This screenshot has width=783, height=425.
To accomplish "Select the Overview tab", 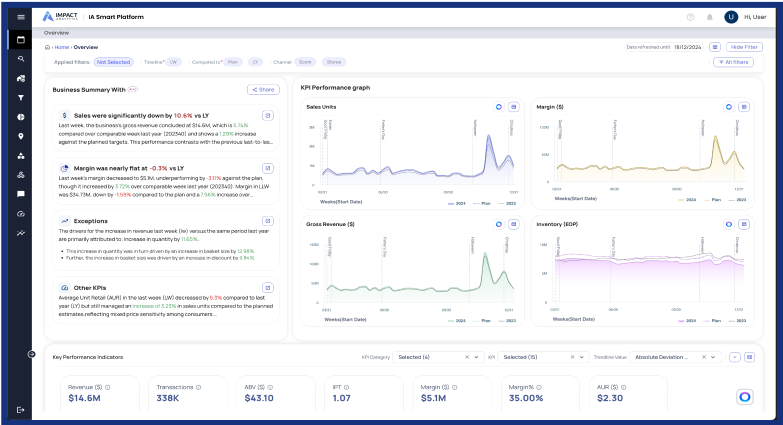I will coord(56,33).
